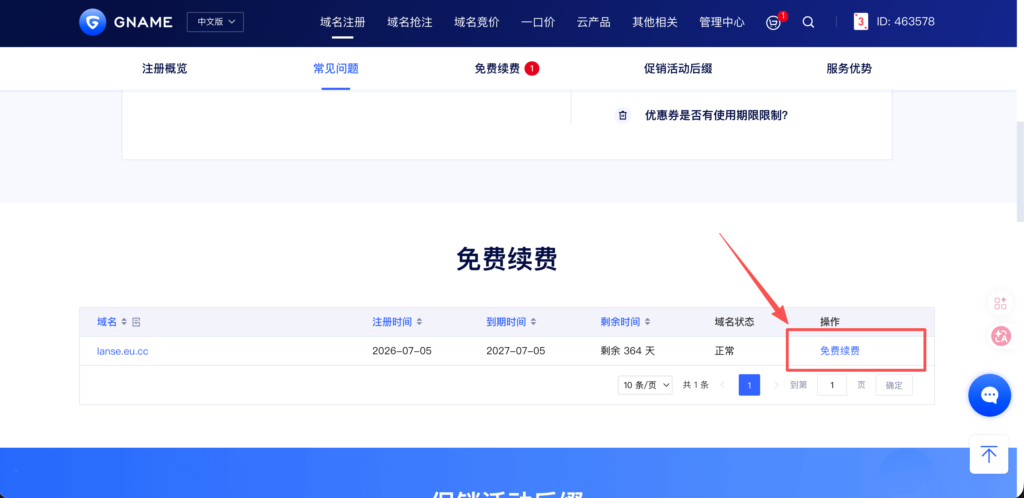Click the GNAME logo icon

pyautogui.click(x=92, y=22)
